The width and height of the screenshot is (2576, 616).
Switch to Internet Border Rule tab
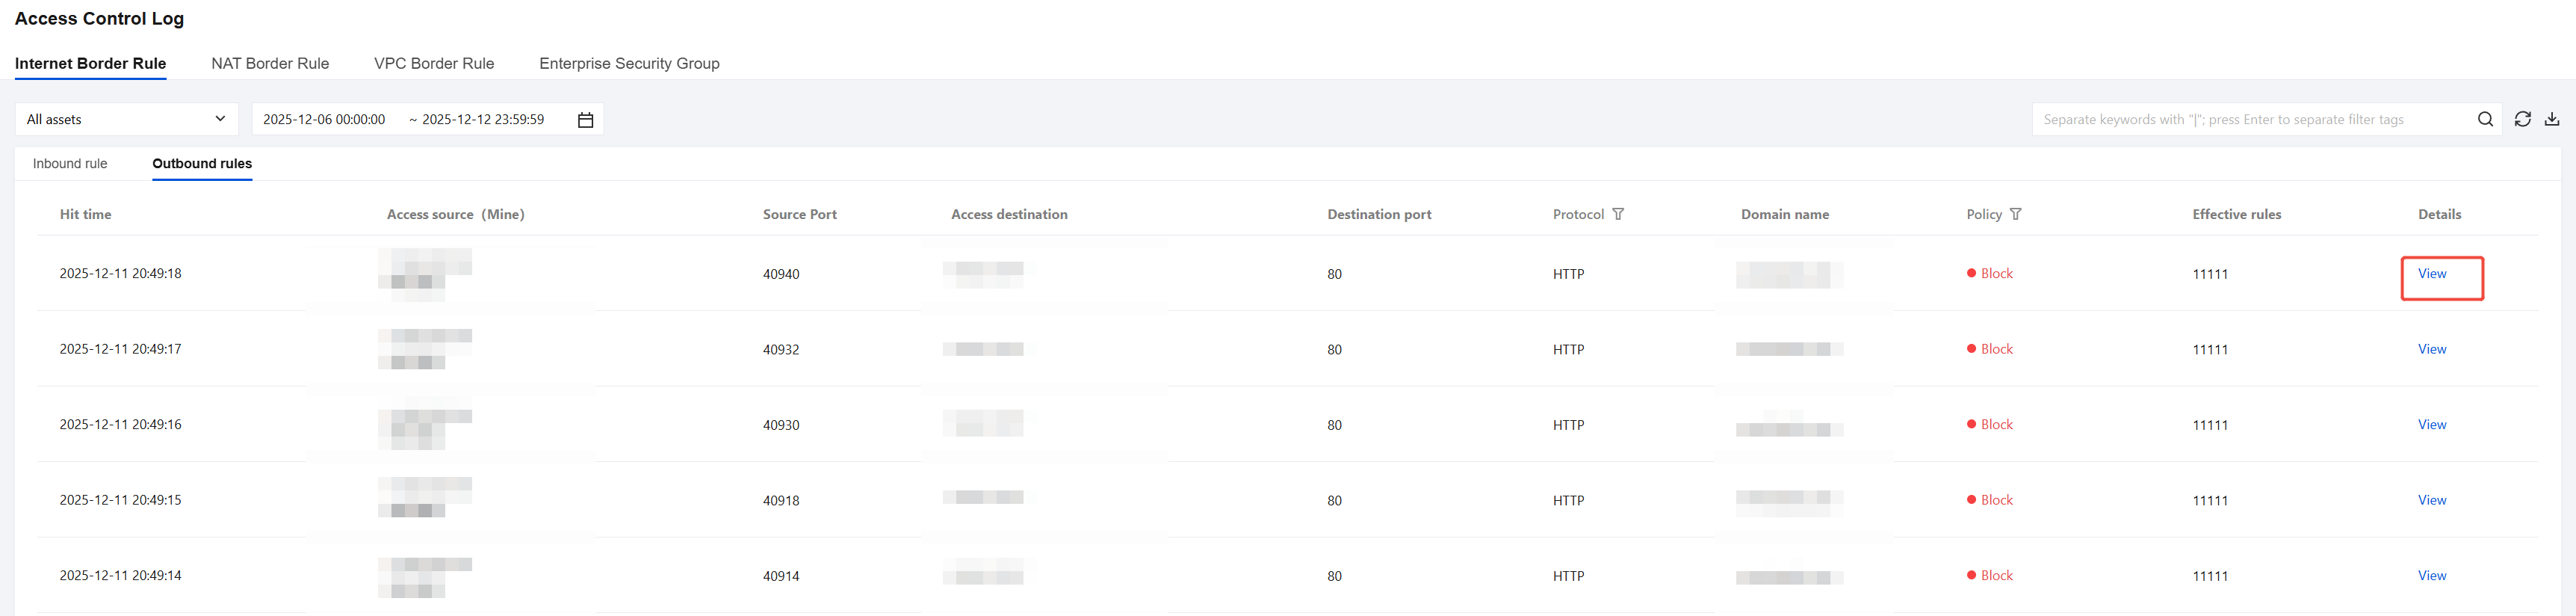coord(90,63)
